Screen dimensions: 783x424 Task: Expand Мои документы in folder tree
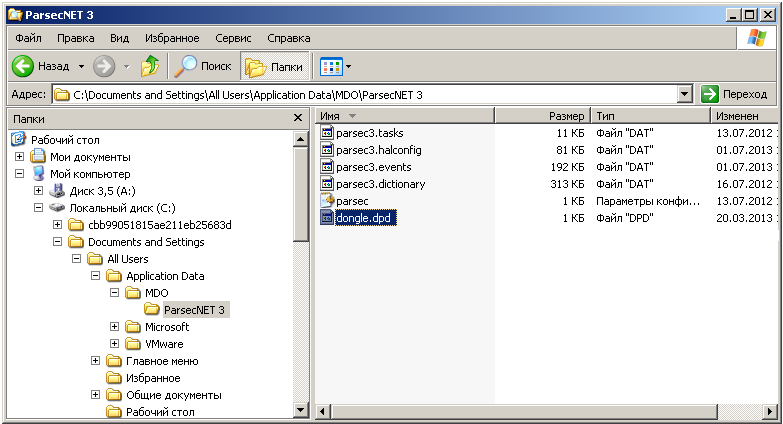click(x=19, y=157)
